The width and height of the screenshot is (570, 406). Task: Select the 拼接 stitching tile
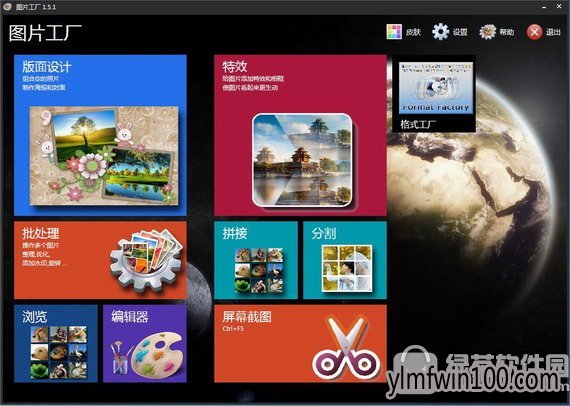click(x=256, y=260)
